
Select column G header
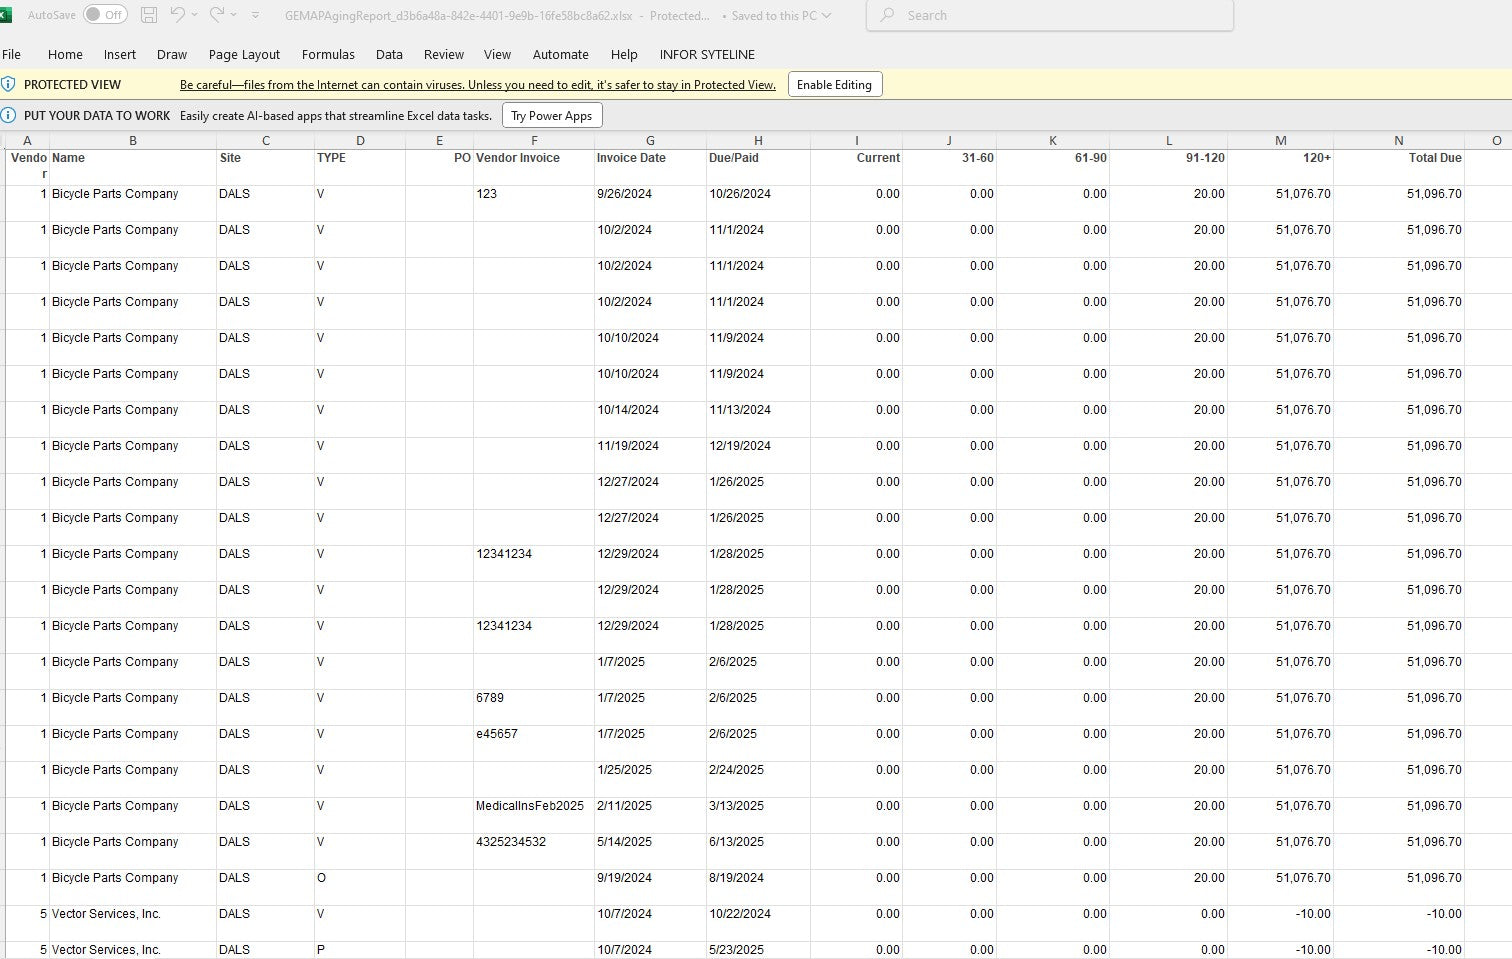[x=650, y=141]
